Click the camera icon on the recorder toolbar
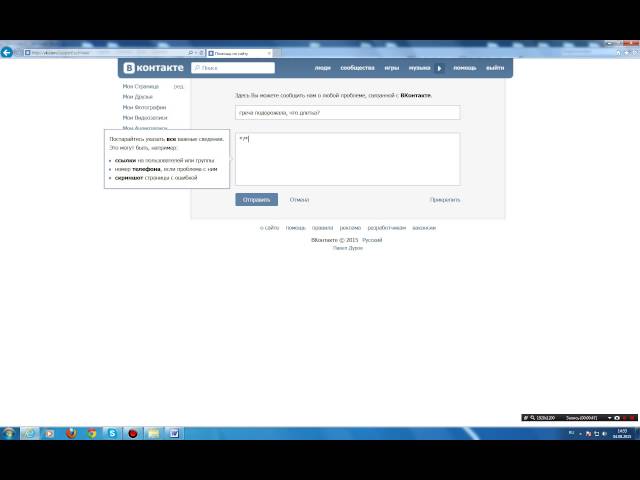Viewport: 640px width, 480px height. coord(617,418)
